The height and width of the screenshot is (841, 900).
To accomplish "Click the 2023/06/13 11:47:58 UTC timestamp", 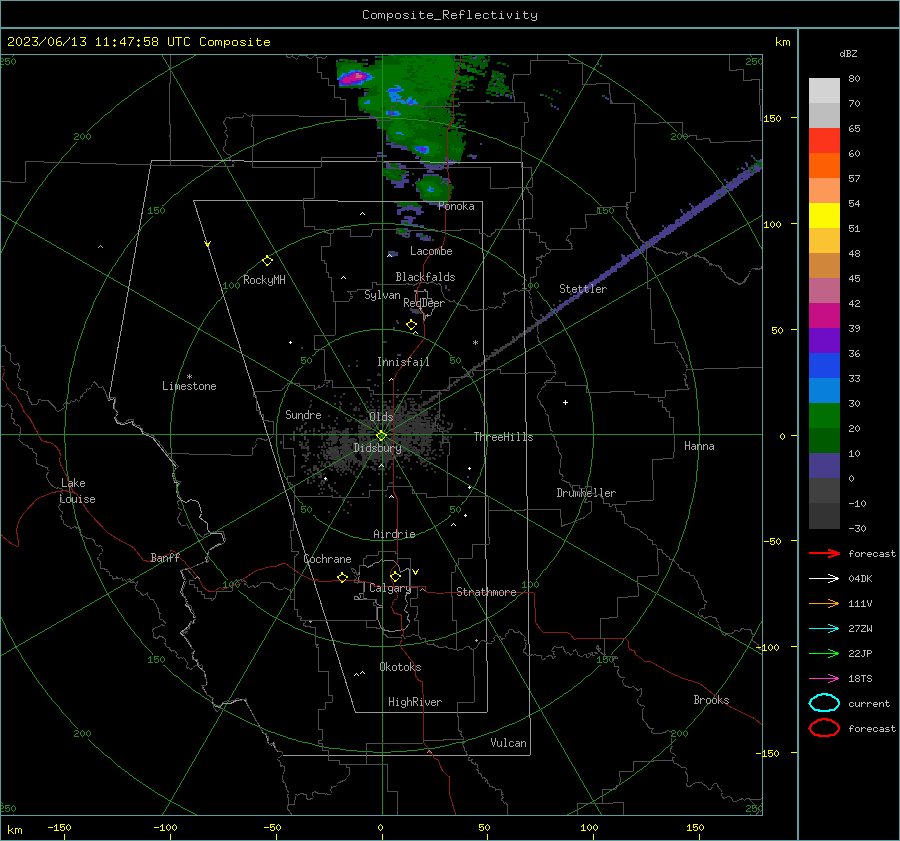I will [138, 42].
